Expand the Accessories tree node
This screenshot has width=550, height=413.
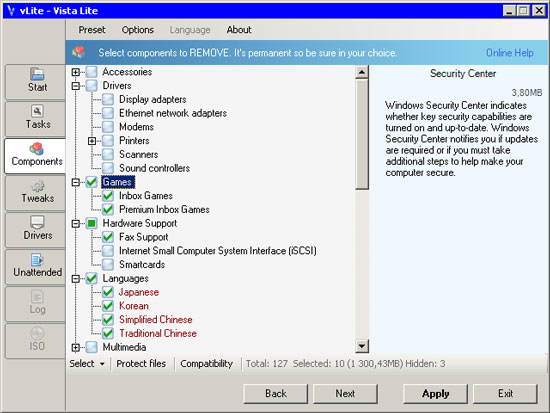coord(75,72)
